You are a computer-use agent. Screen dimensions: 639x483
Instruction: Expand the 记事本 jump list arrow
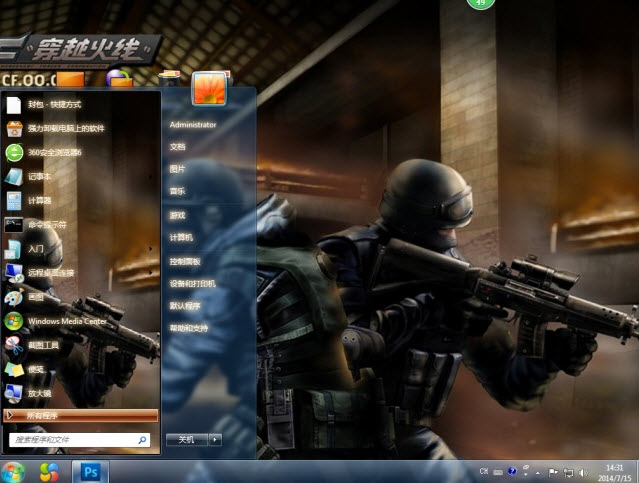click(151, 177)
